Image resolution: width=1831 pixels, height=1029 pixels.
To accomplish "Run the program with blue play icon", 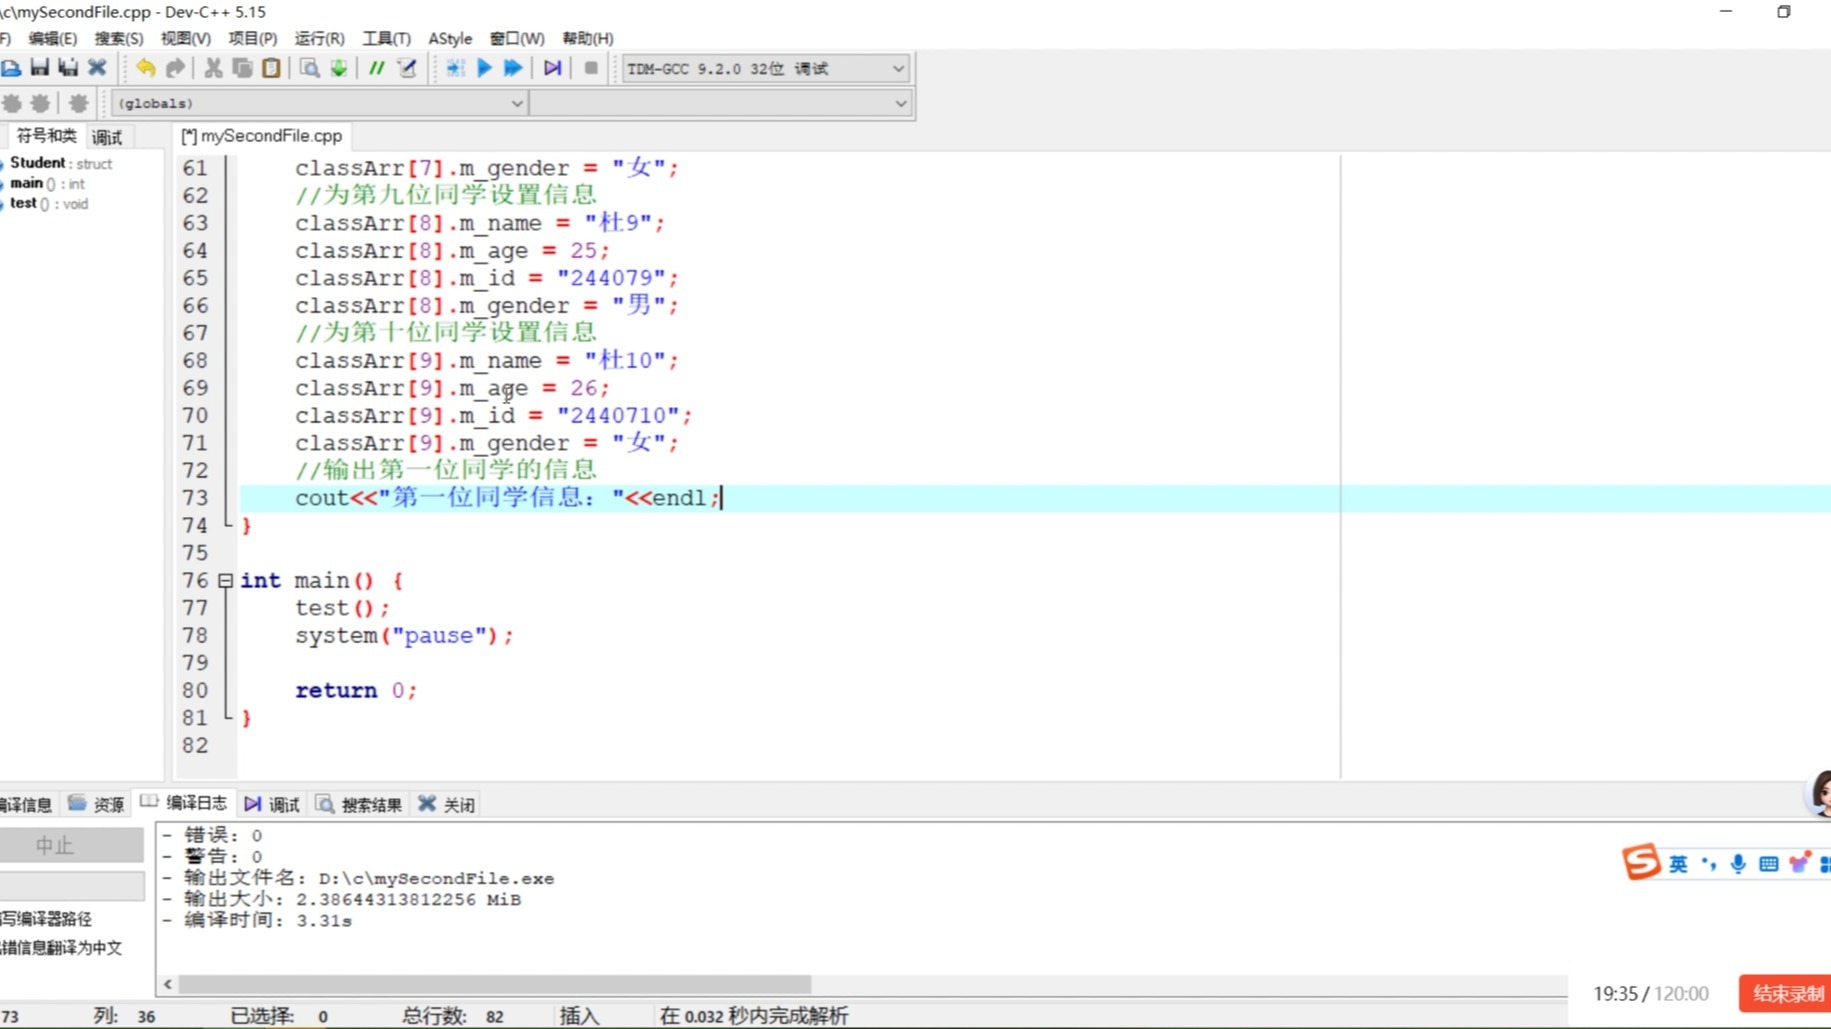I will (484, 68).
